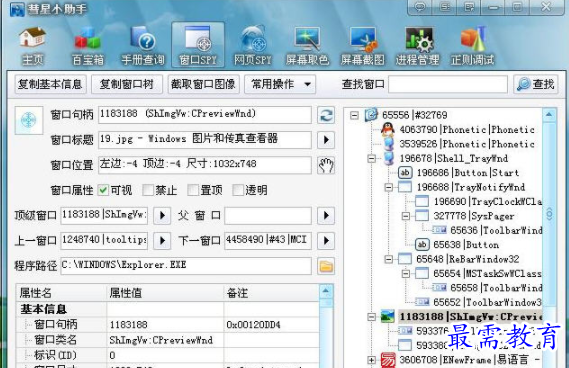Click the ShImgVw:CPreviewWnd class name cell
Screen dimensions: 569x368
pyautogui.click(x=165, y=340)
